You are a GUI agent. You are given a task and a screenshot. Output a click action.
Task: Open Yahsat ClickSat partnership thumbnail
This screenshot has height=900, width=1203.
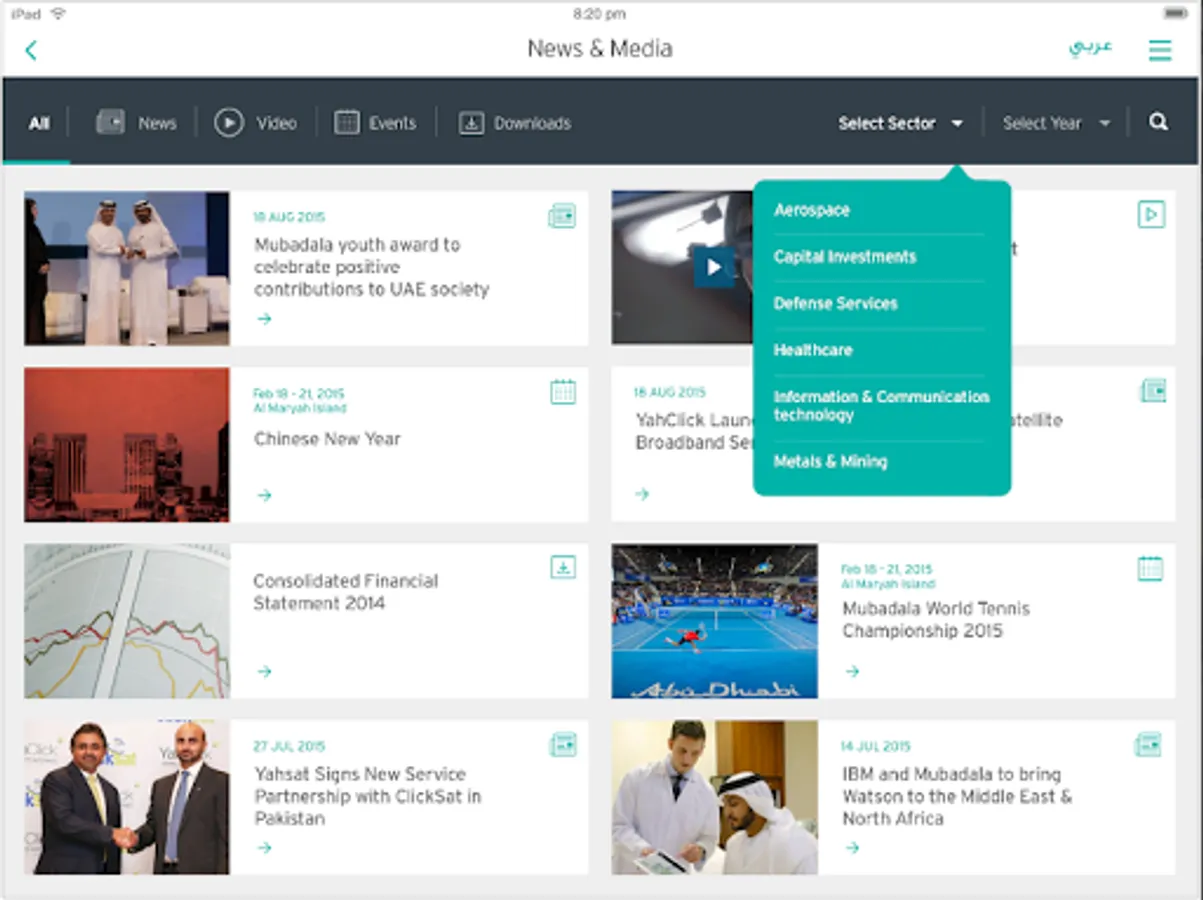127,798
